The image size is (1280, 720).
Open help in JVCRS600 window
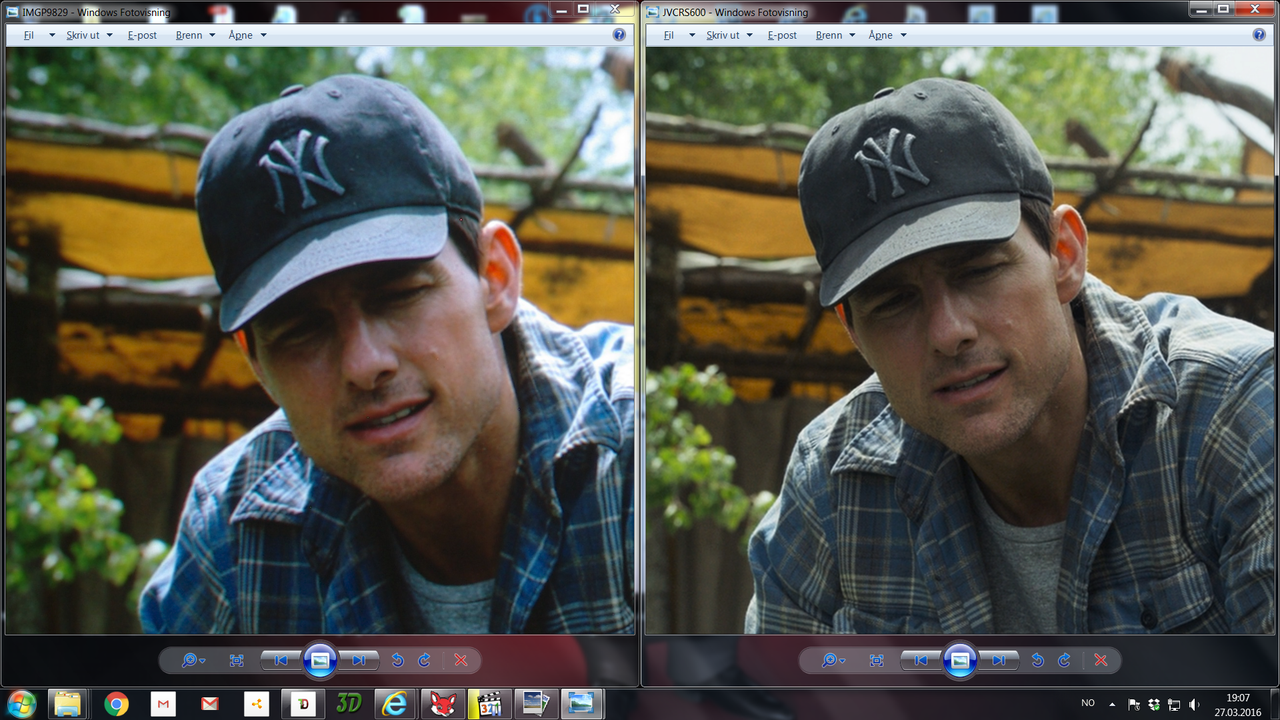click(x=1259, y=35)
